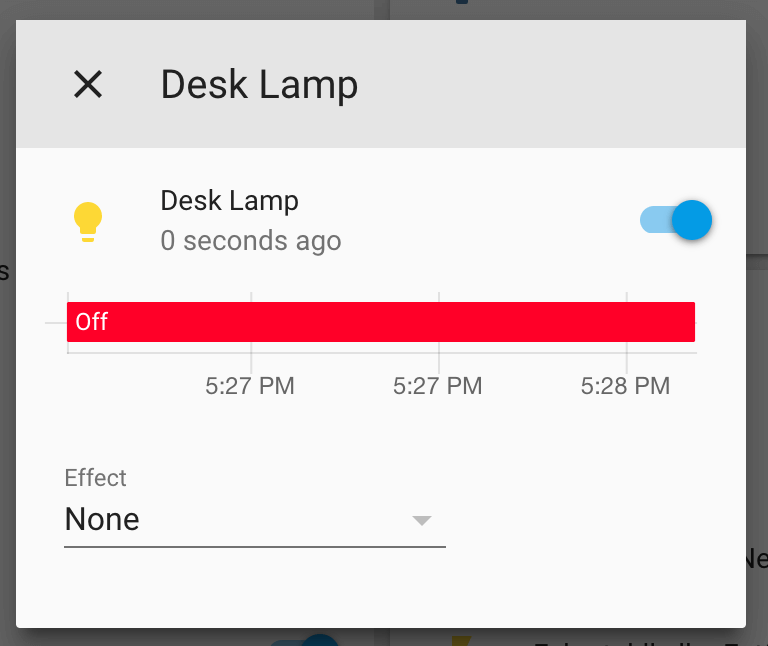
Task: Click the Effect dropdown arrow
Action: [421, 520]
